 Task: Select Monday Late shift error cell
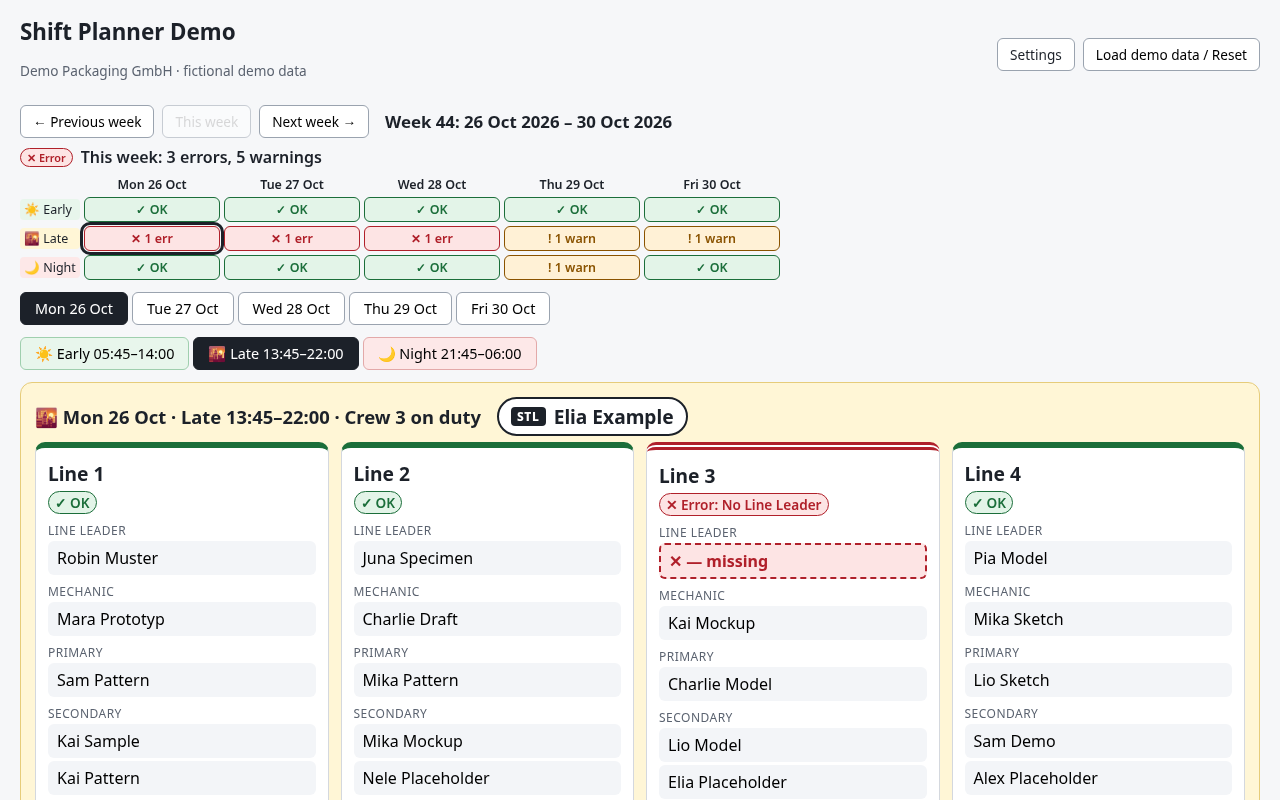point(152,239)
